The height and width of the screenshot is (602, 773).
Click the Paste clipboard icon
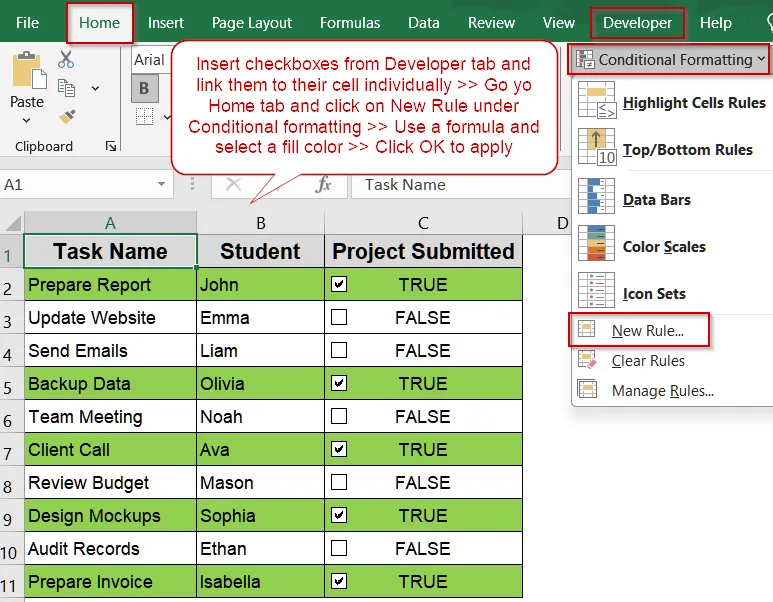click(29, 71)
